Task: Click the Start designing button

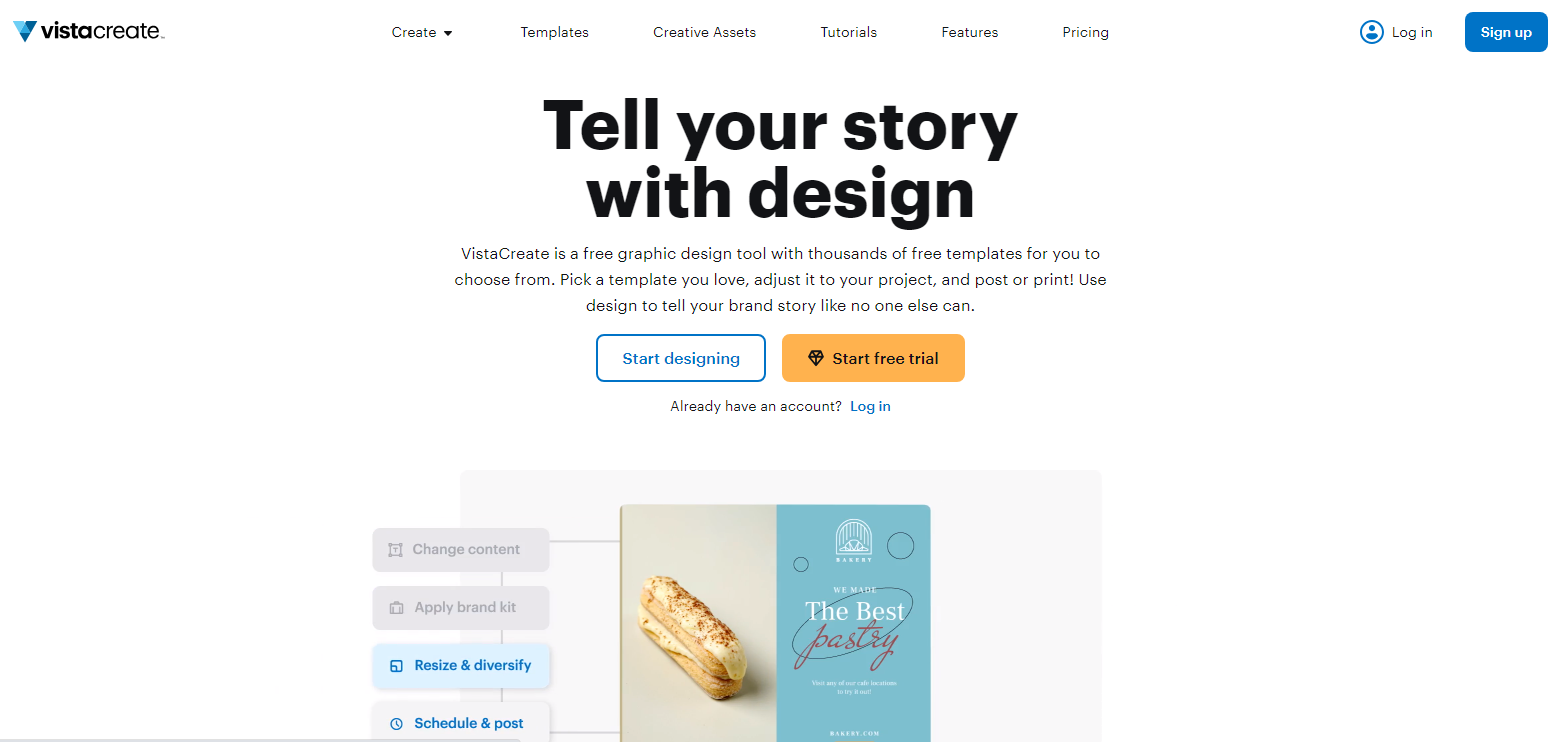Action: click(680, 358)
